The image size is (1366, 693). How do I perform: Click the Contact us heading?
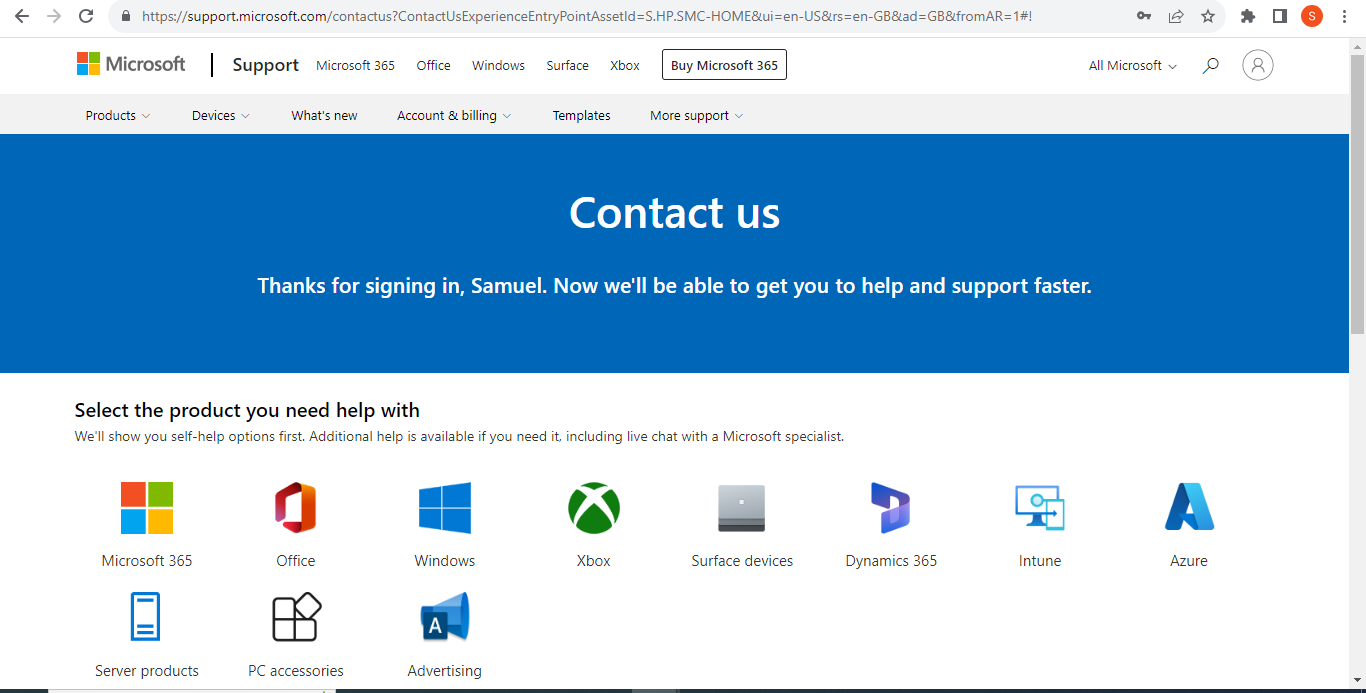674,212
